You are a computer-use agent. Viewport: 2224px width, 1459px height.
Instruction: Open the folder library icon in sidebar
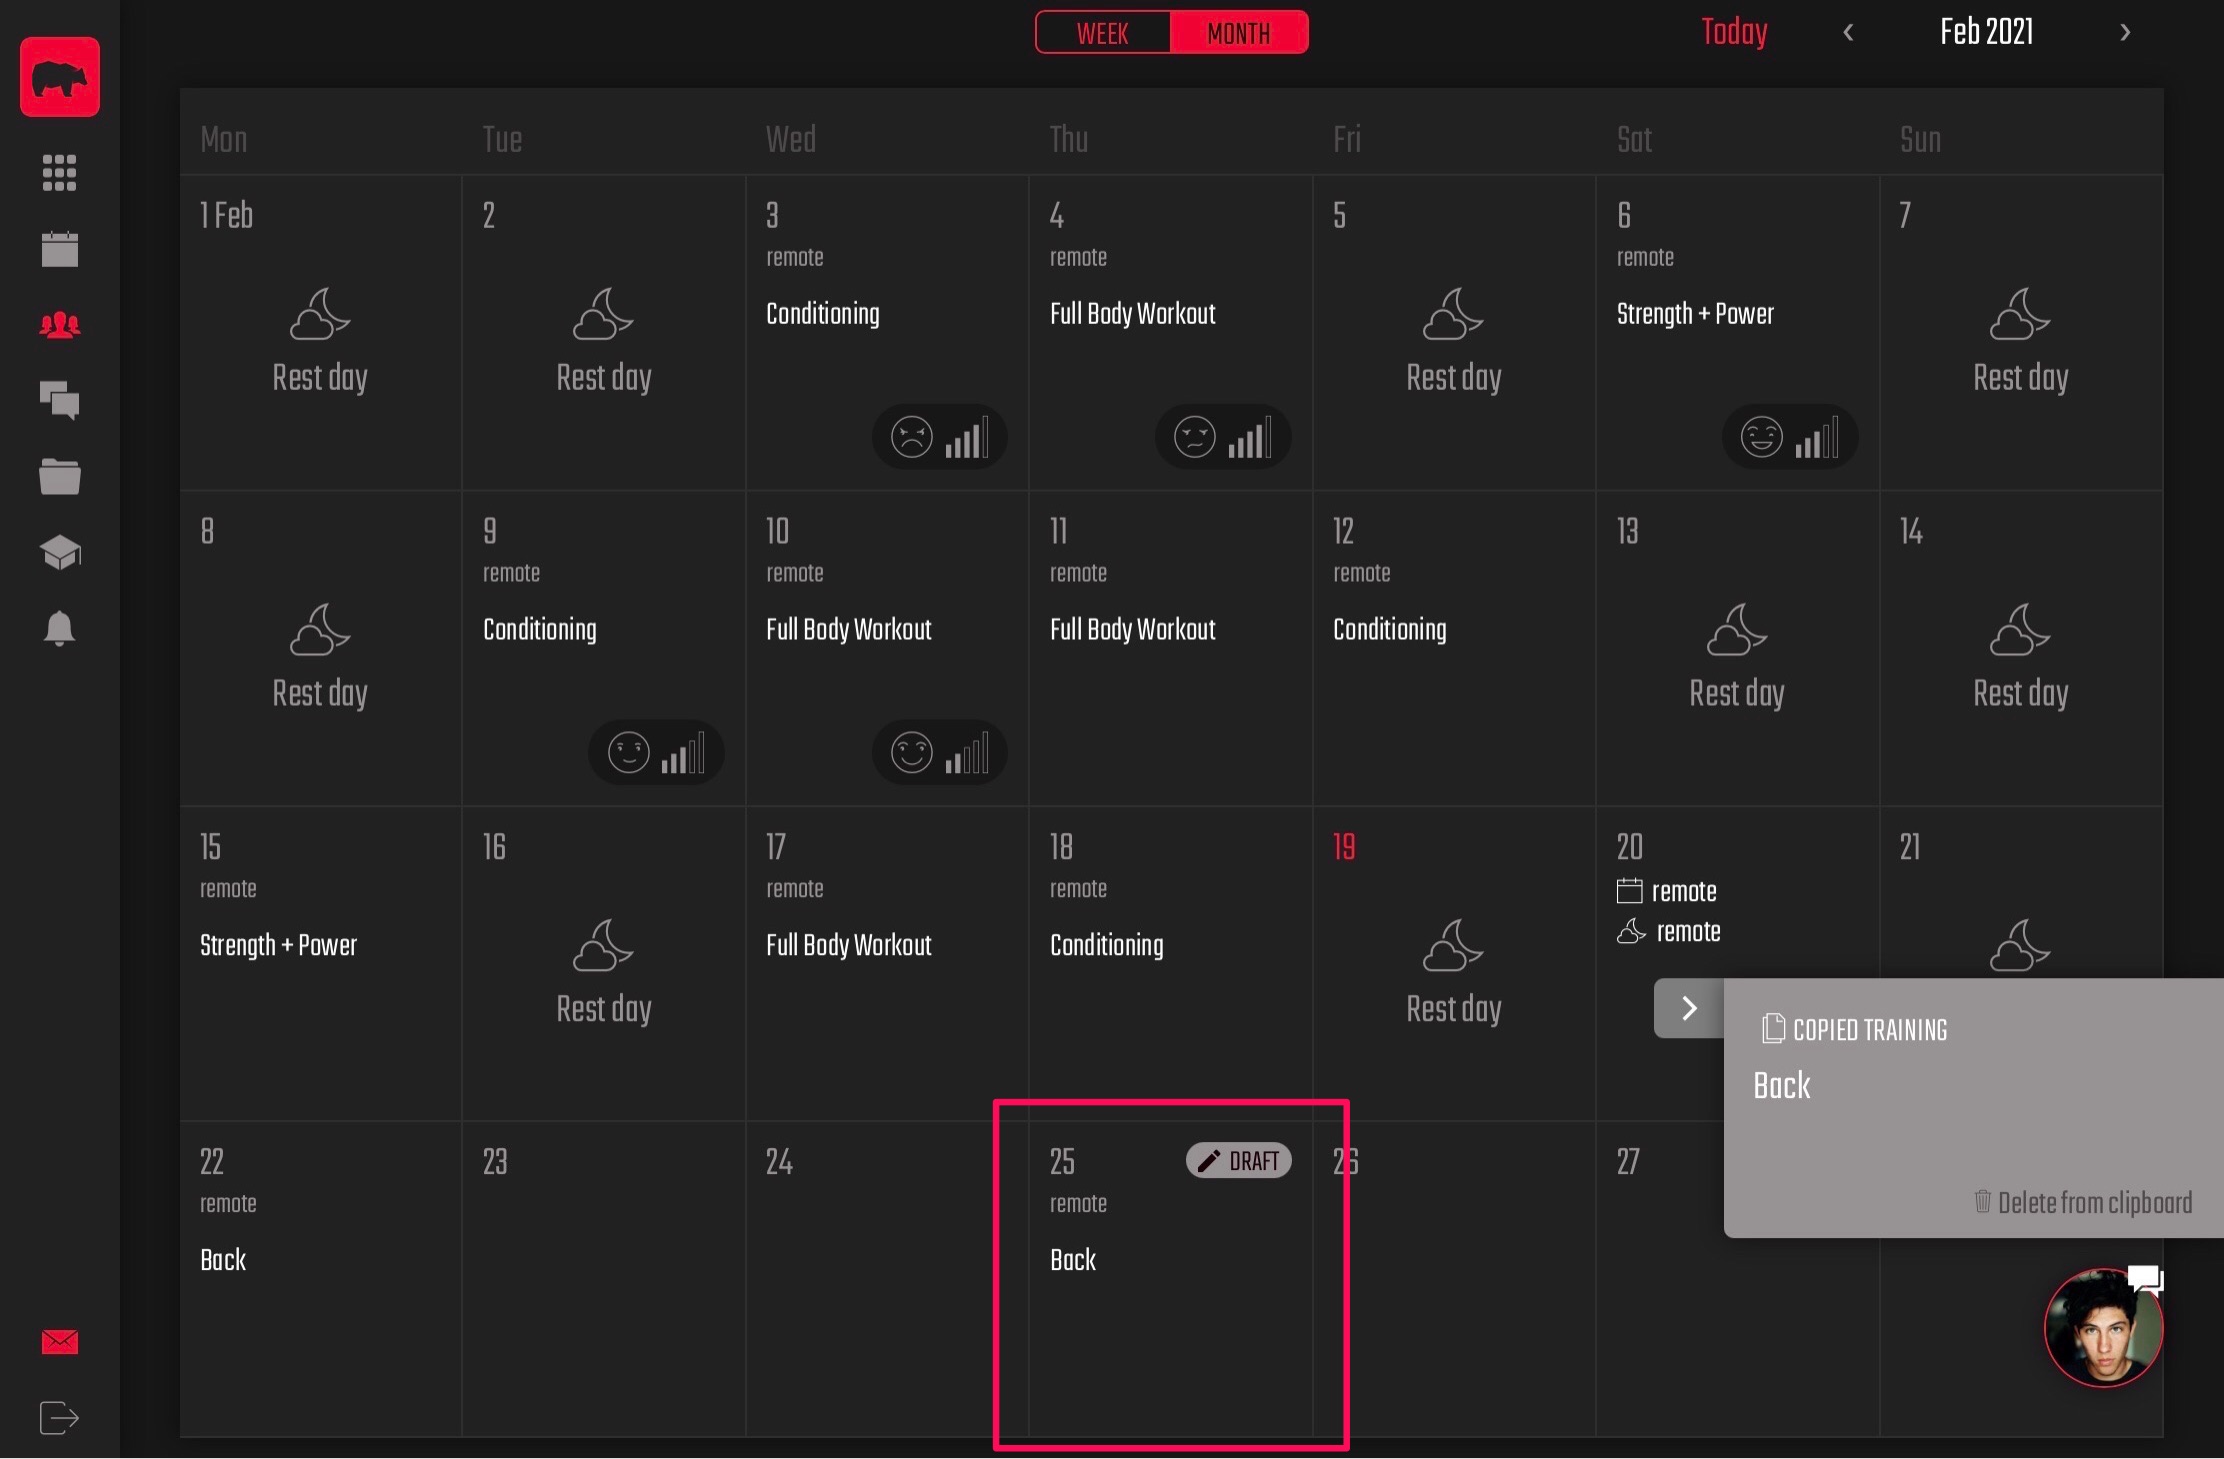[59, 477]
